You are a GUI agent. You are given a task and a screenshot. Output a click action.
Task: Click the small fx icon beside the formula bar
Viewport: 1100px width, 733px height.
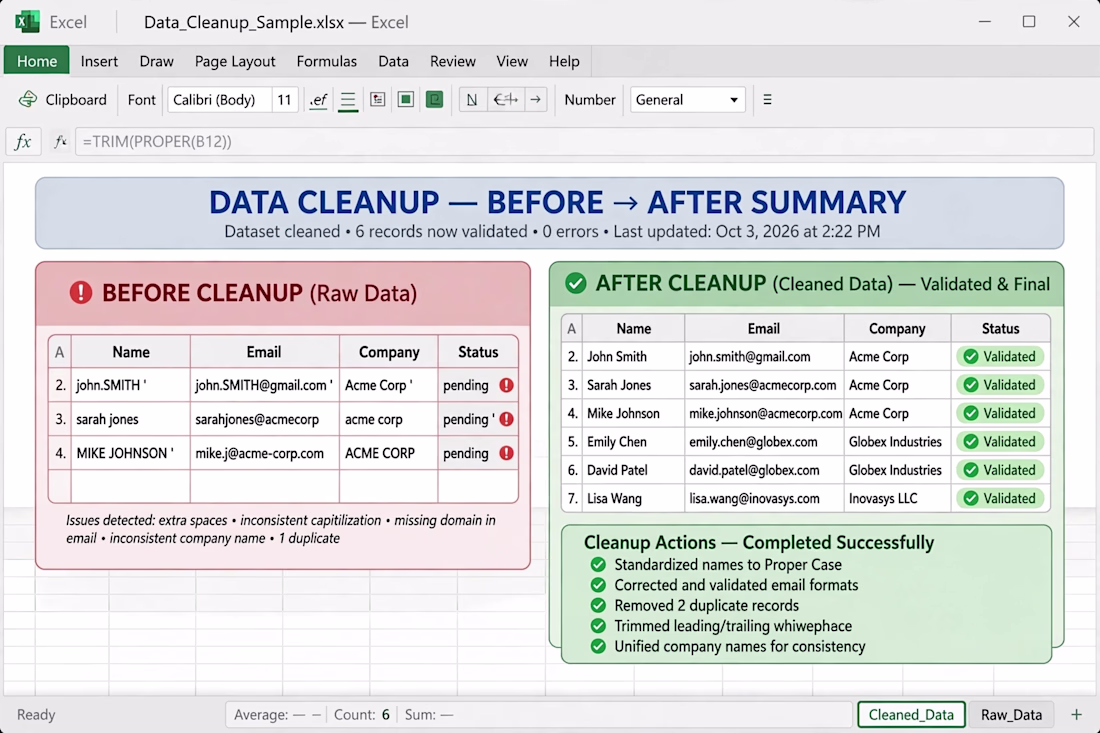coord(60,142)
